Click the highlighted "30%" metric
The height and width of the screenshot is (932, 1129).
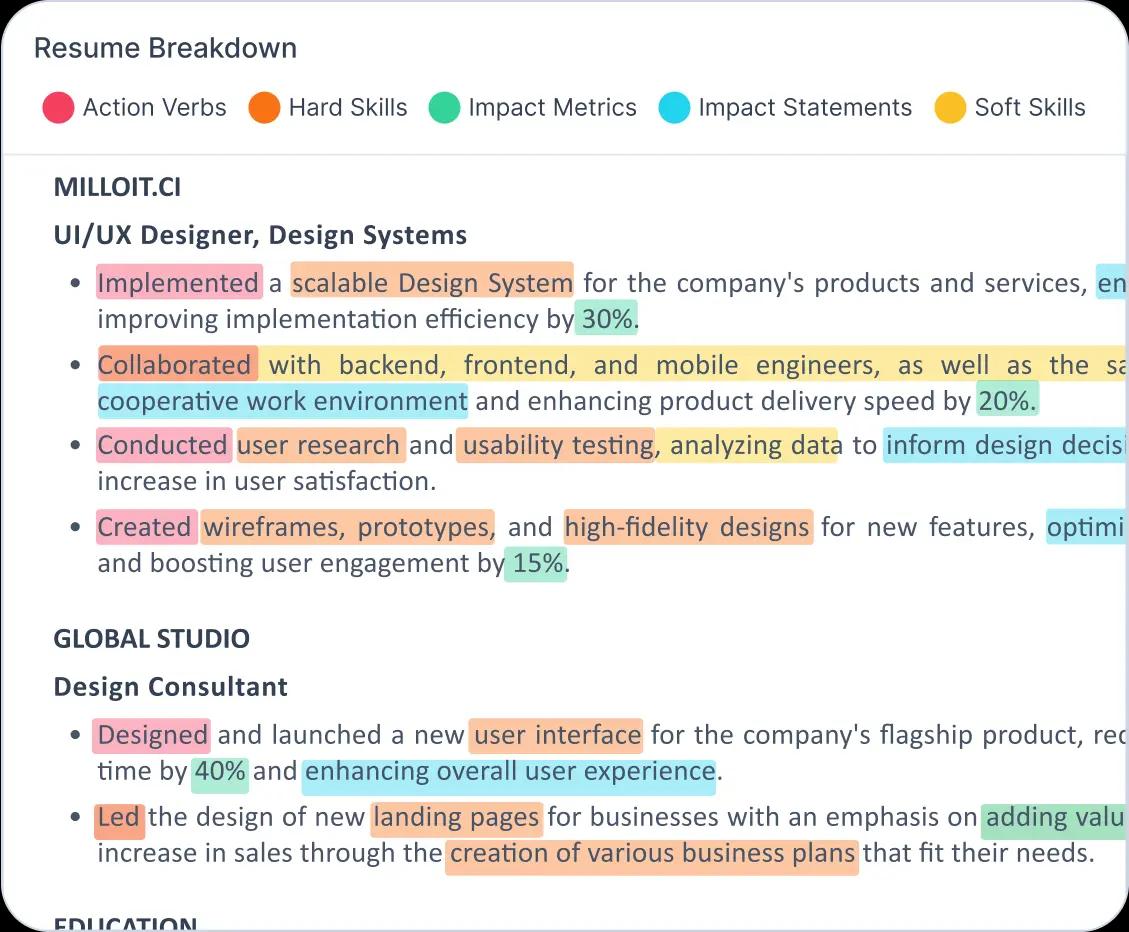(607, 319)
